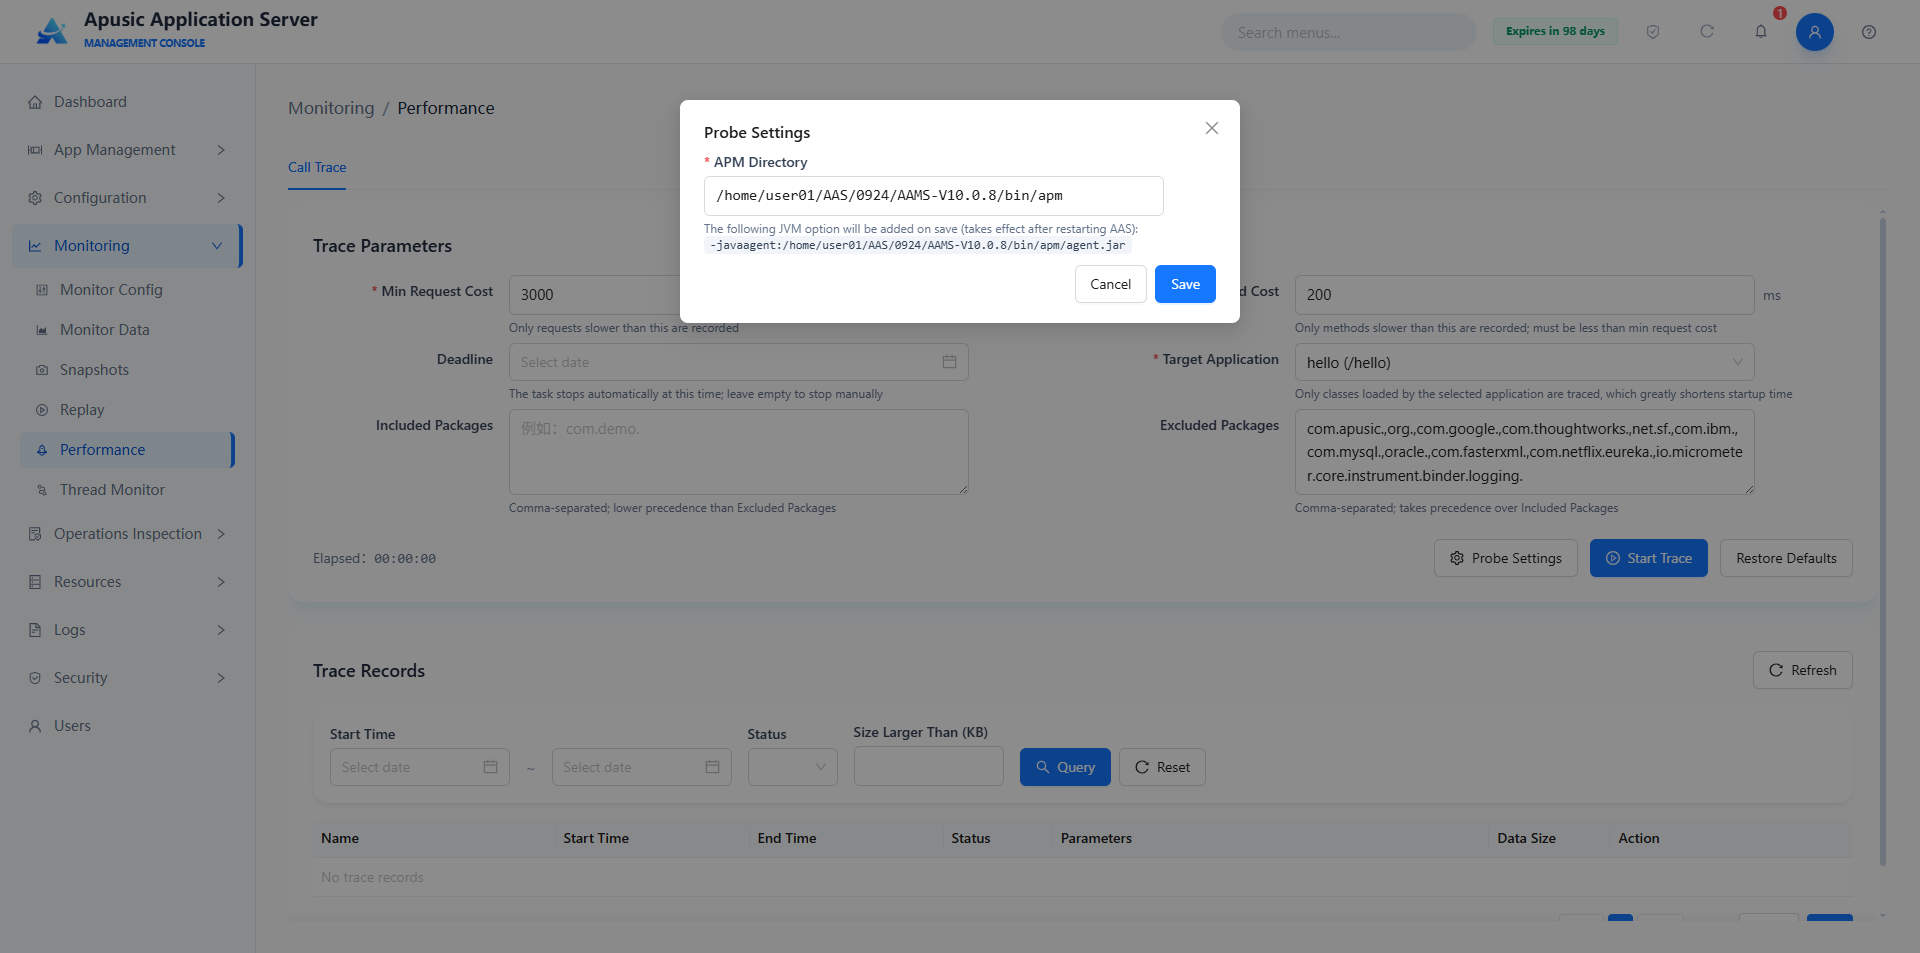1920x953 pixels.
Task: Open the Status filter dropdown
Action: 792,767
